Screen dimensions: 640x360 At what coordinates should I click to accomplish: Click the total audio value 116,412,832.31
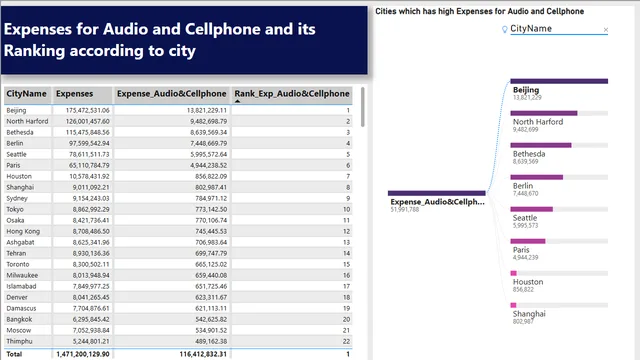click(203, 354)
